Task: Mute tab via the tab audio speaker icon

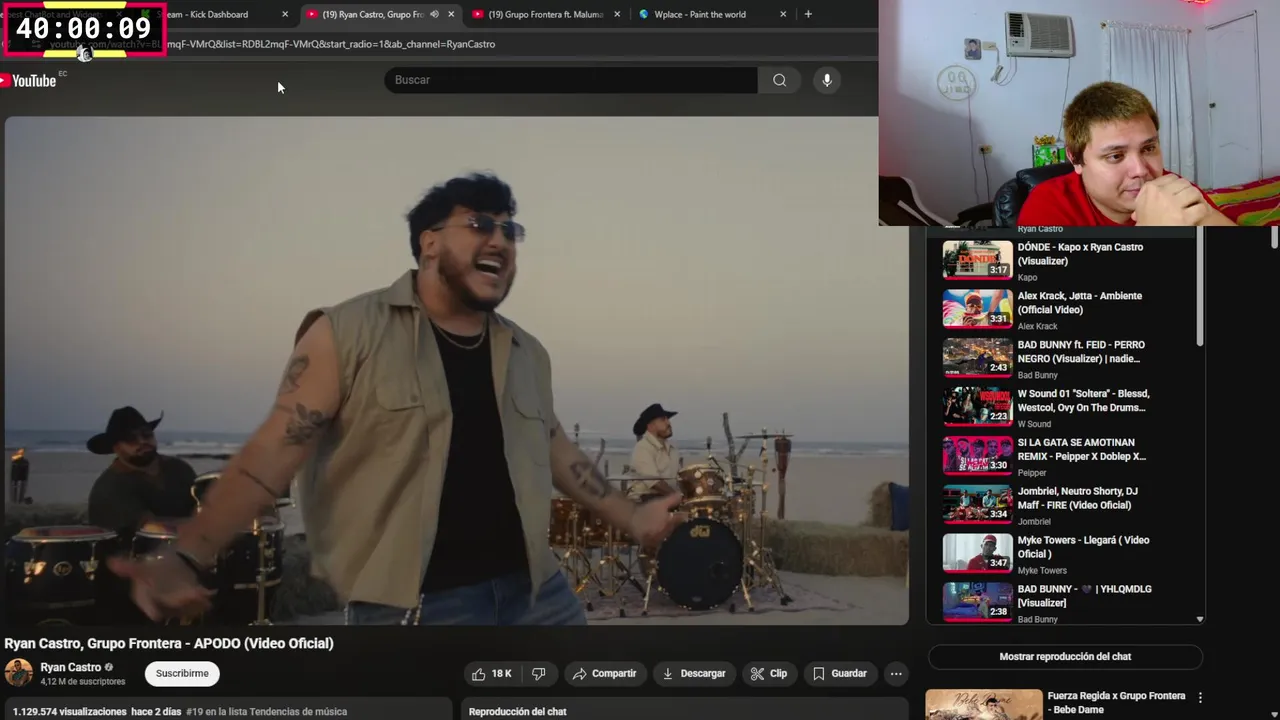Action: coord(434,14)
